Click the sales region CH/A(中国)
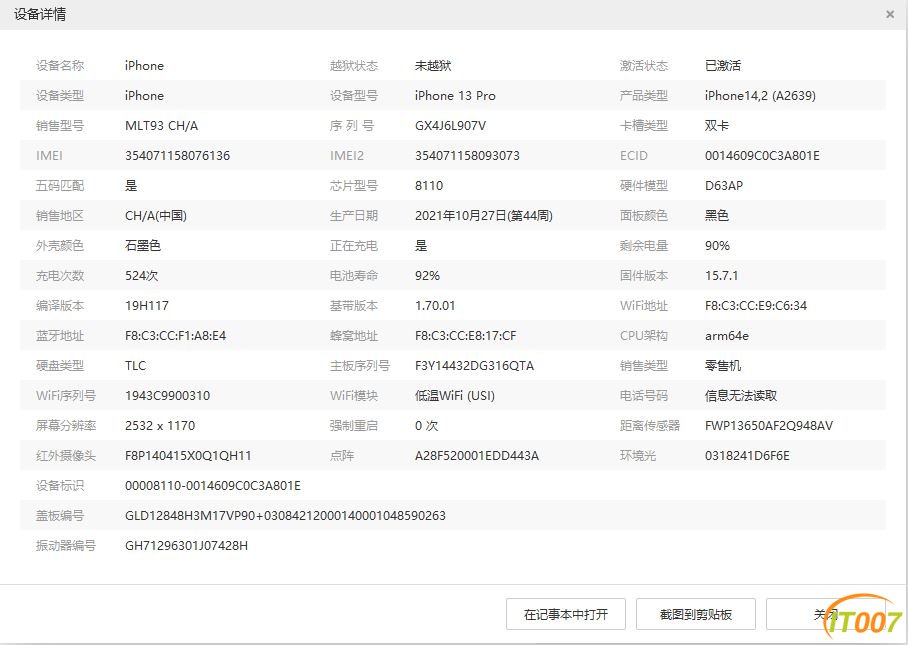The width and height of the screenshot is (908, 645). 156,216
